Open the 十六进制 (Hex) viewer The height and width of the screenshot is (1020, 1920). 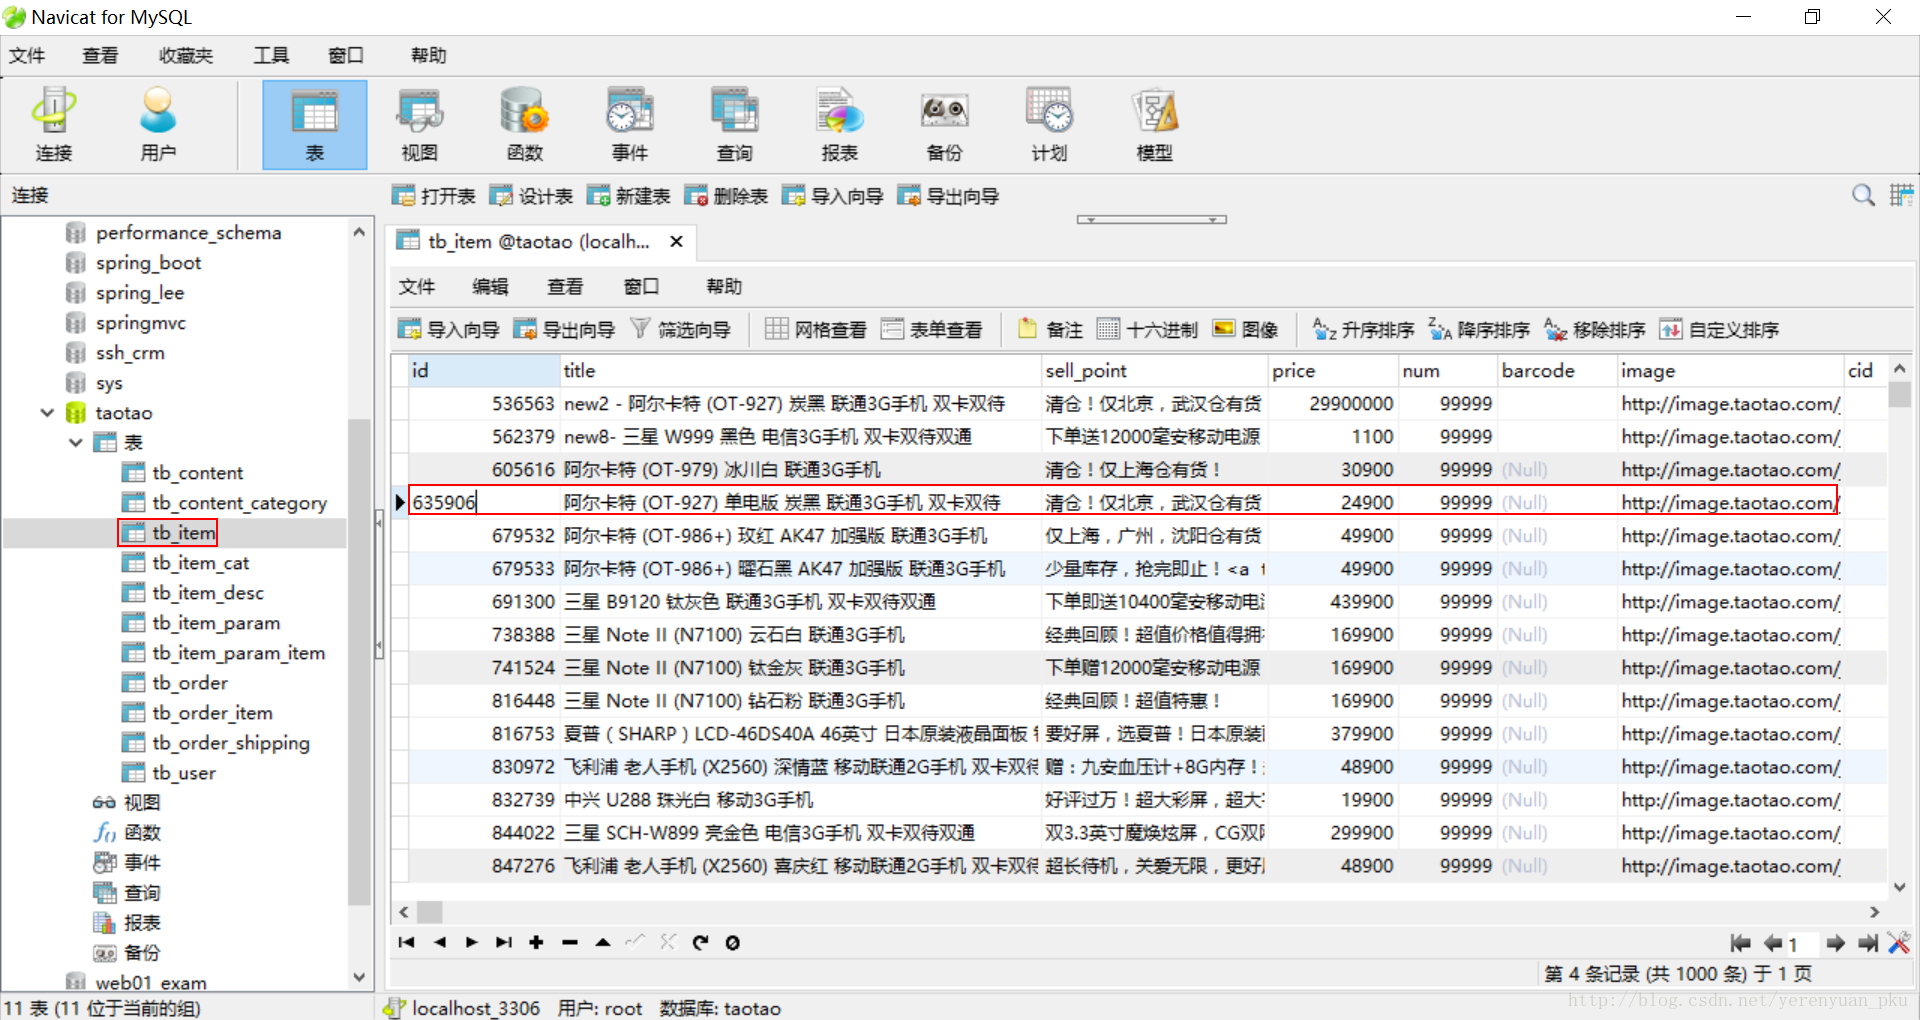click(x=1148, y=329)
